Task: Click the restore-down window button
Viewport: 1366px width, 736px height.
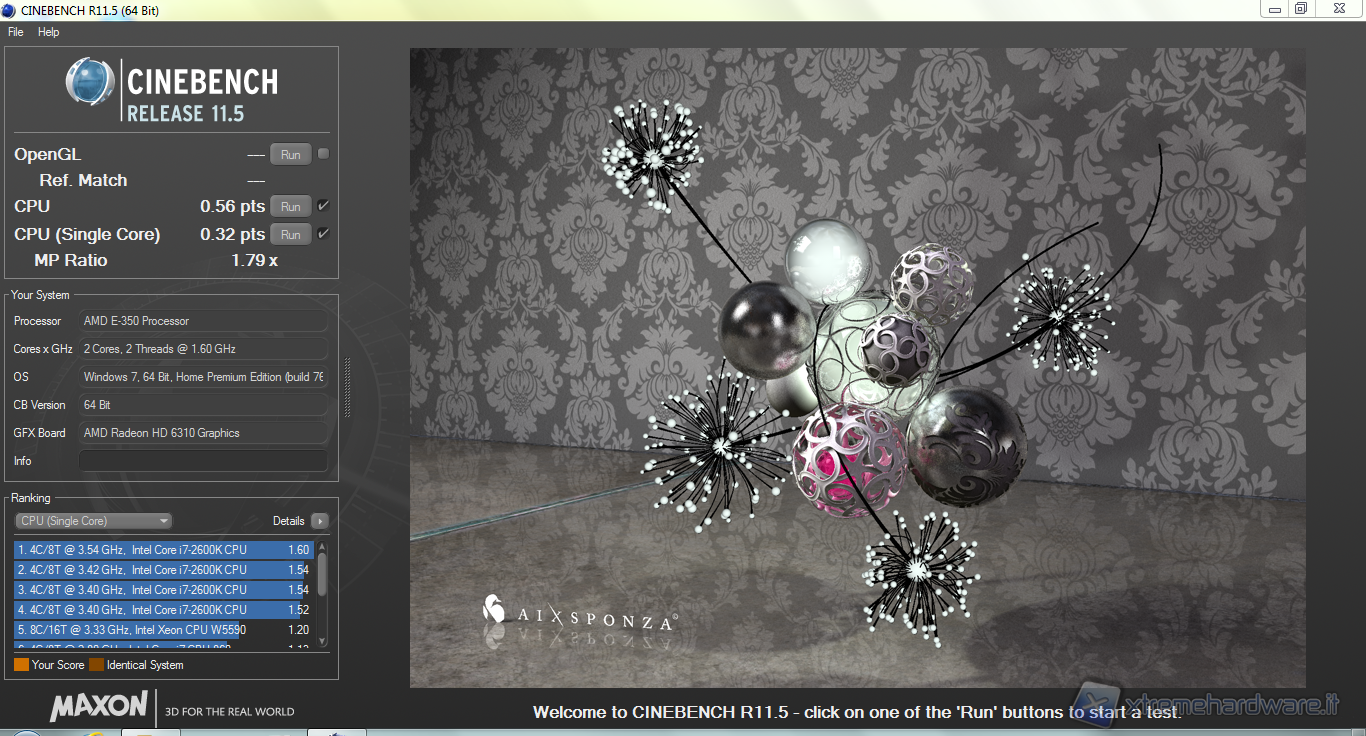Action: click(x=1301, y=9)
